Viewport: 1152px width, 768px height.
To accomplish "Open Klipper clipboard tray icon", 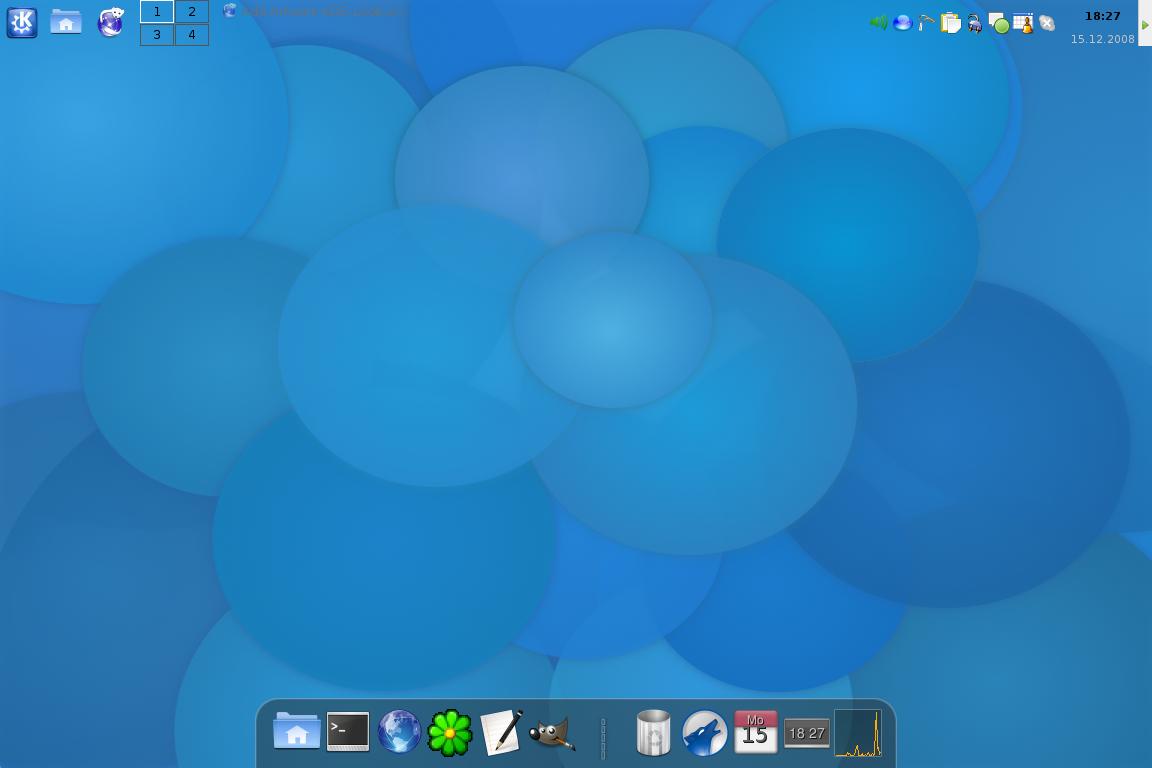I will coord(951,24).
